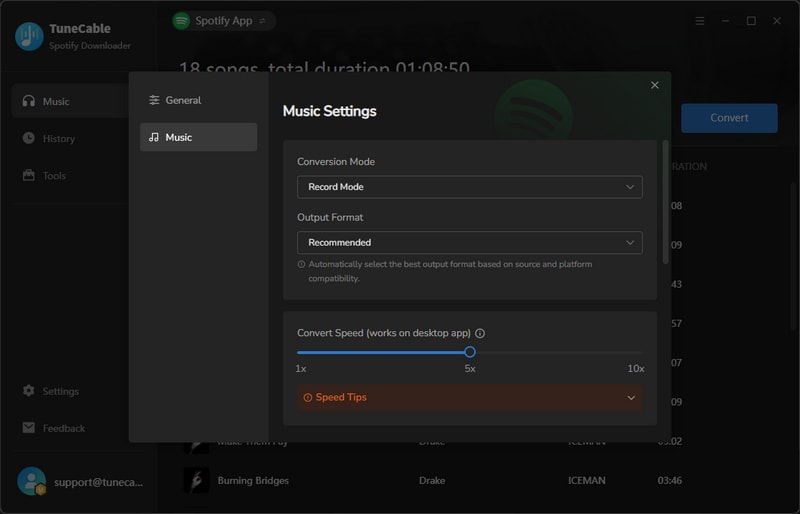Image resolution: width=800 pixels, height=514 pixels.
Task: Close the Music Settings dialog
Action: tap(655, 85)
